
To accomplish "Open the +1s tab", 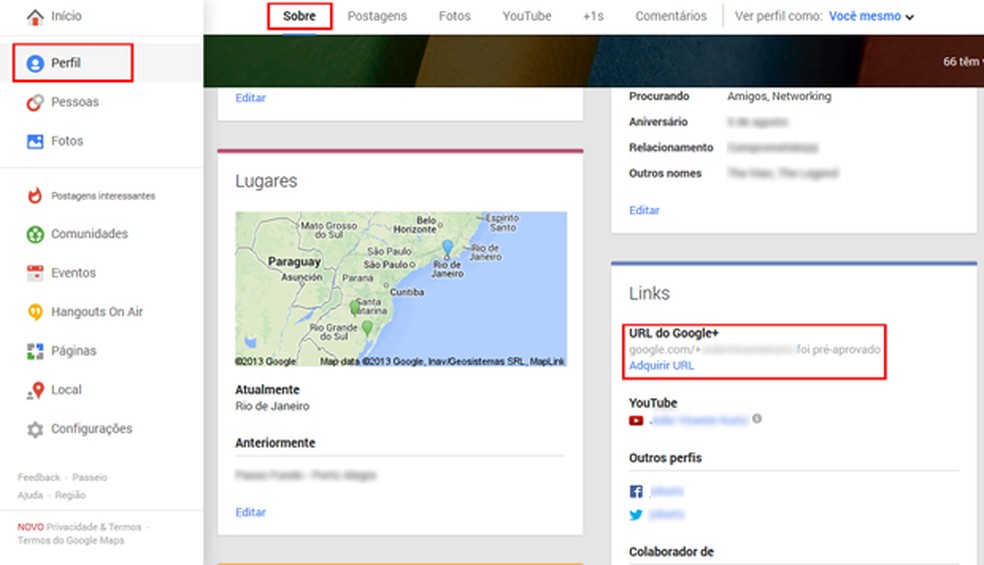I will tap(593, 16).
